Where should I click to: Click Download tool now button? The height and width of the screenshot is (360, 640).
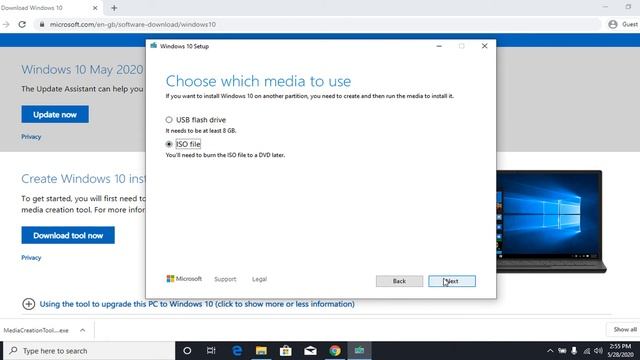[x=68, y=235]
